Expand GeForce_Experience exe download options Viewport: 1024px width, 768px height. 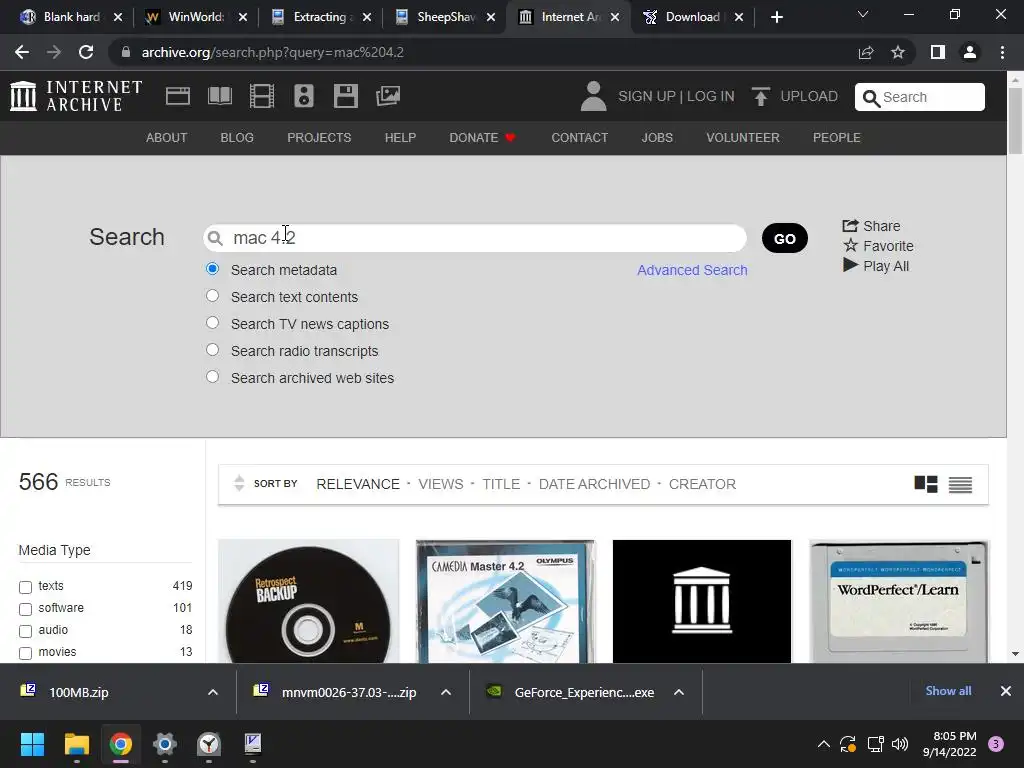(679, 692)
